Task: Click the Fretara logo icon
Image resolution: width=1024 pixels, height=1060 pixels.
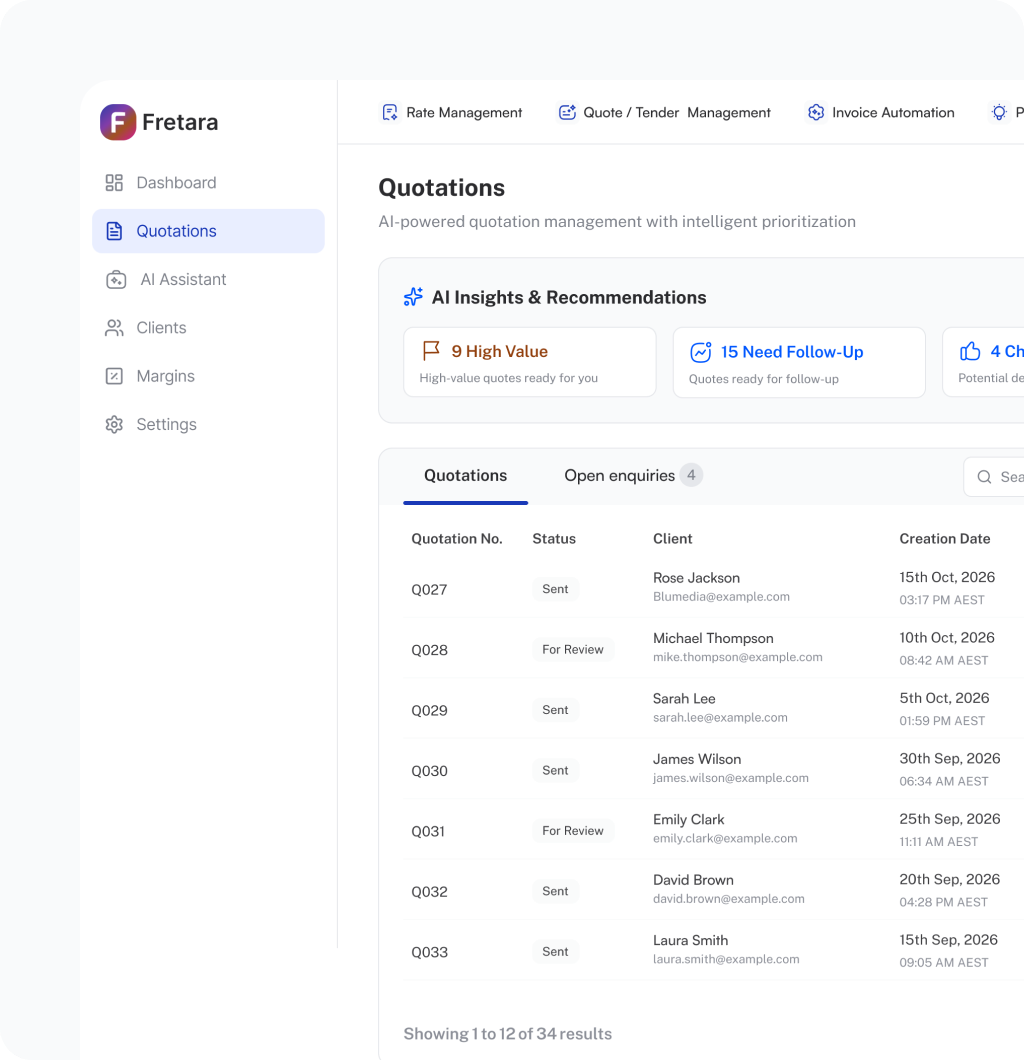Action: click(118, 122)
